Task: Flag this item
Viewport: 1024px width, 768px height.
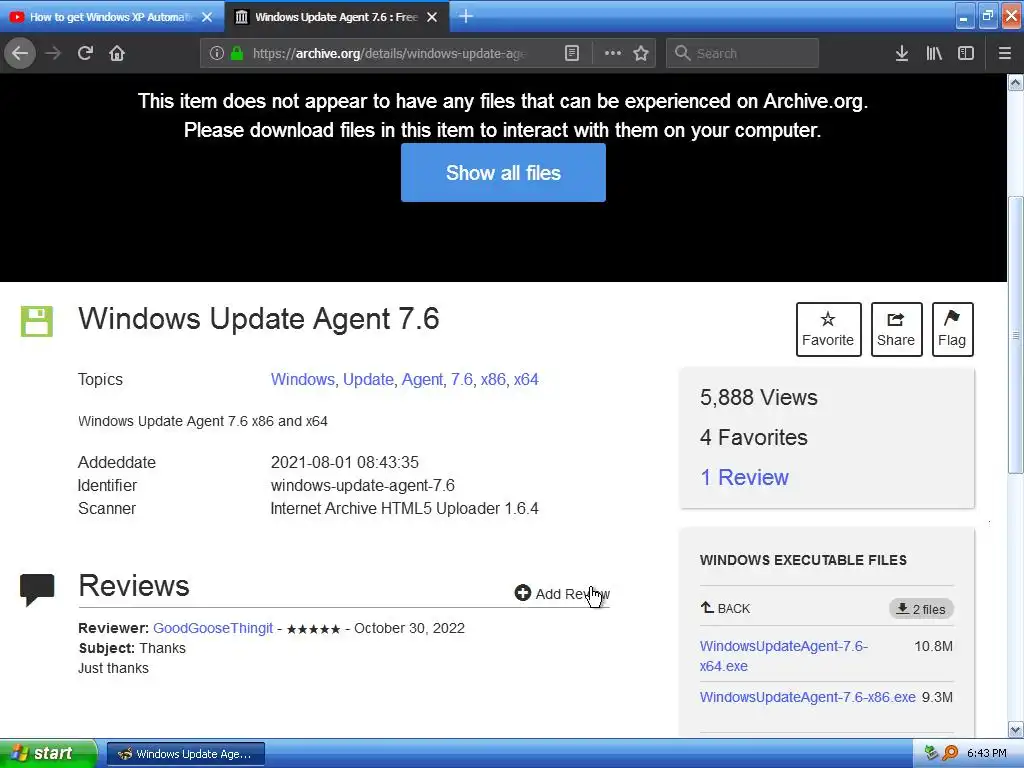Action: (x=952, y=329)
